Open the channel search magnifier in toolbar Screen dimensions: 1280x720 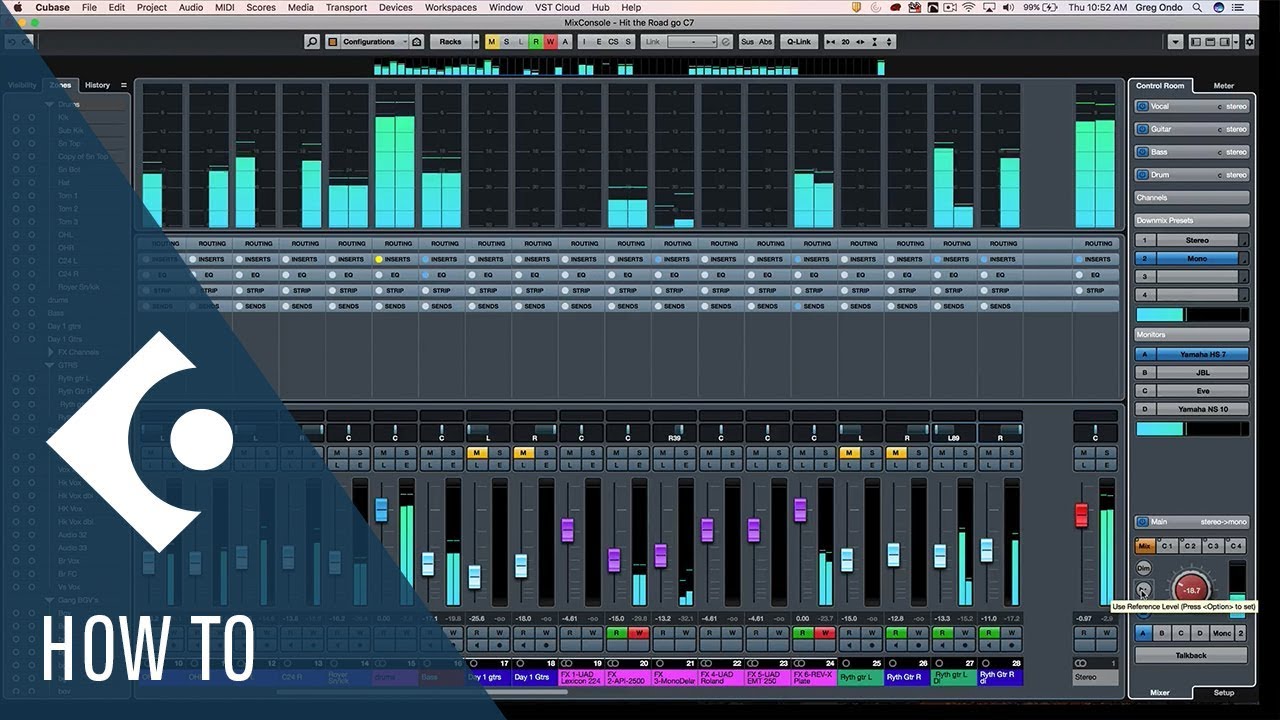tap(312, 42)
